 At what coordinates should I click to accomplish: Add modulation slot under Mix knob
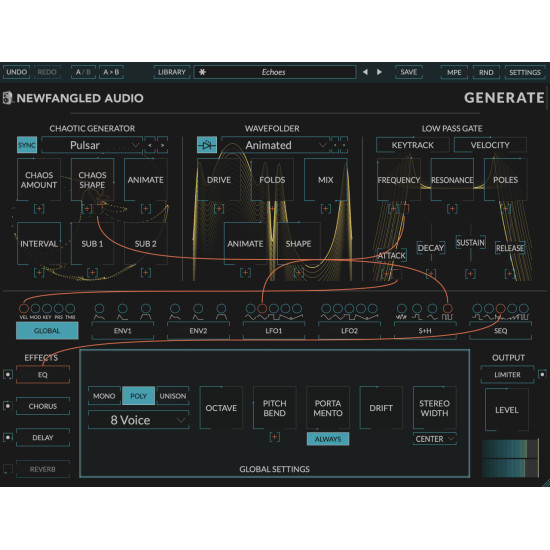[x=326, y=209]
